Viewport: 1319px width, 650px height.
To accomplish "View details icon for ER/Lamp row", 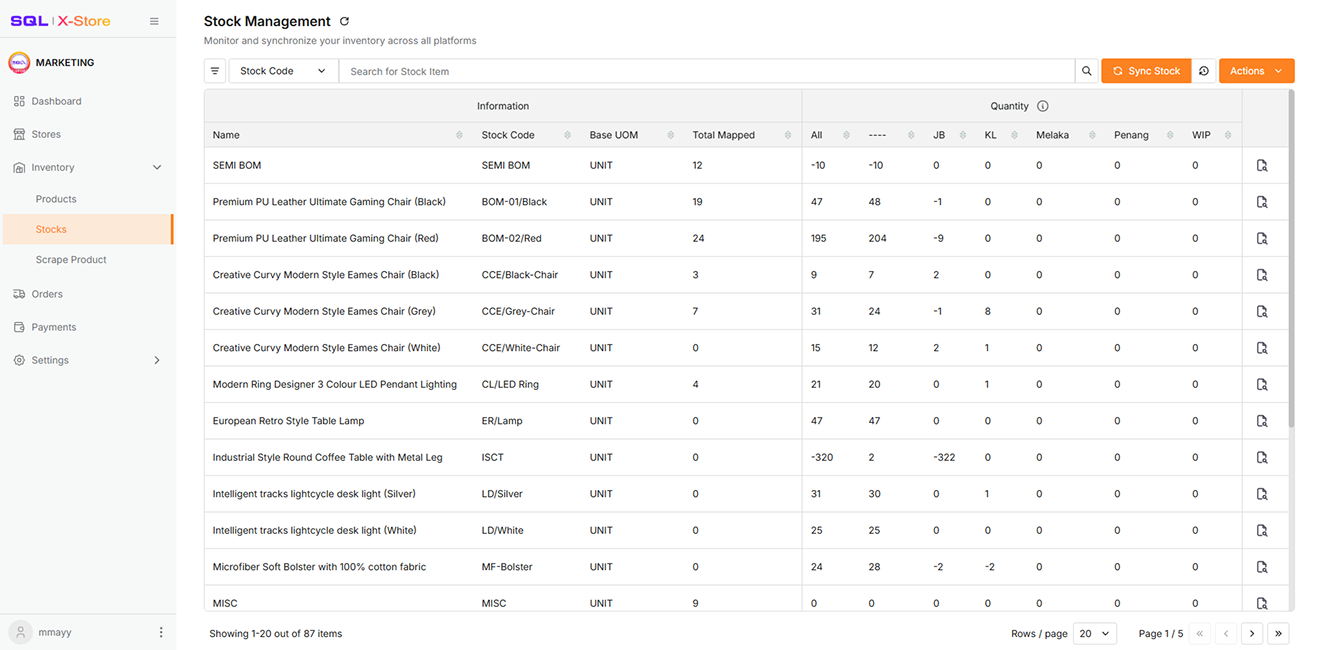I will pyautogui.click(x=1262, y=421).
